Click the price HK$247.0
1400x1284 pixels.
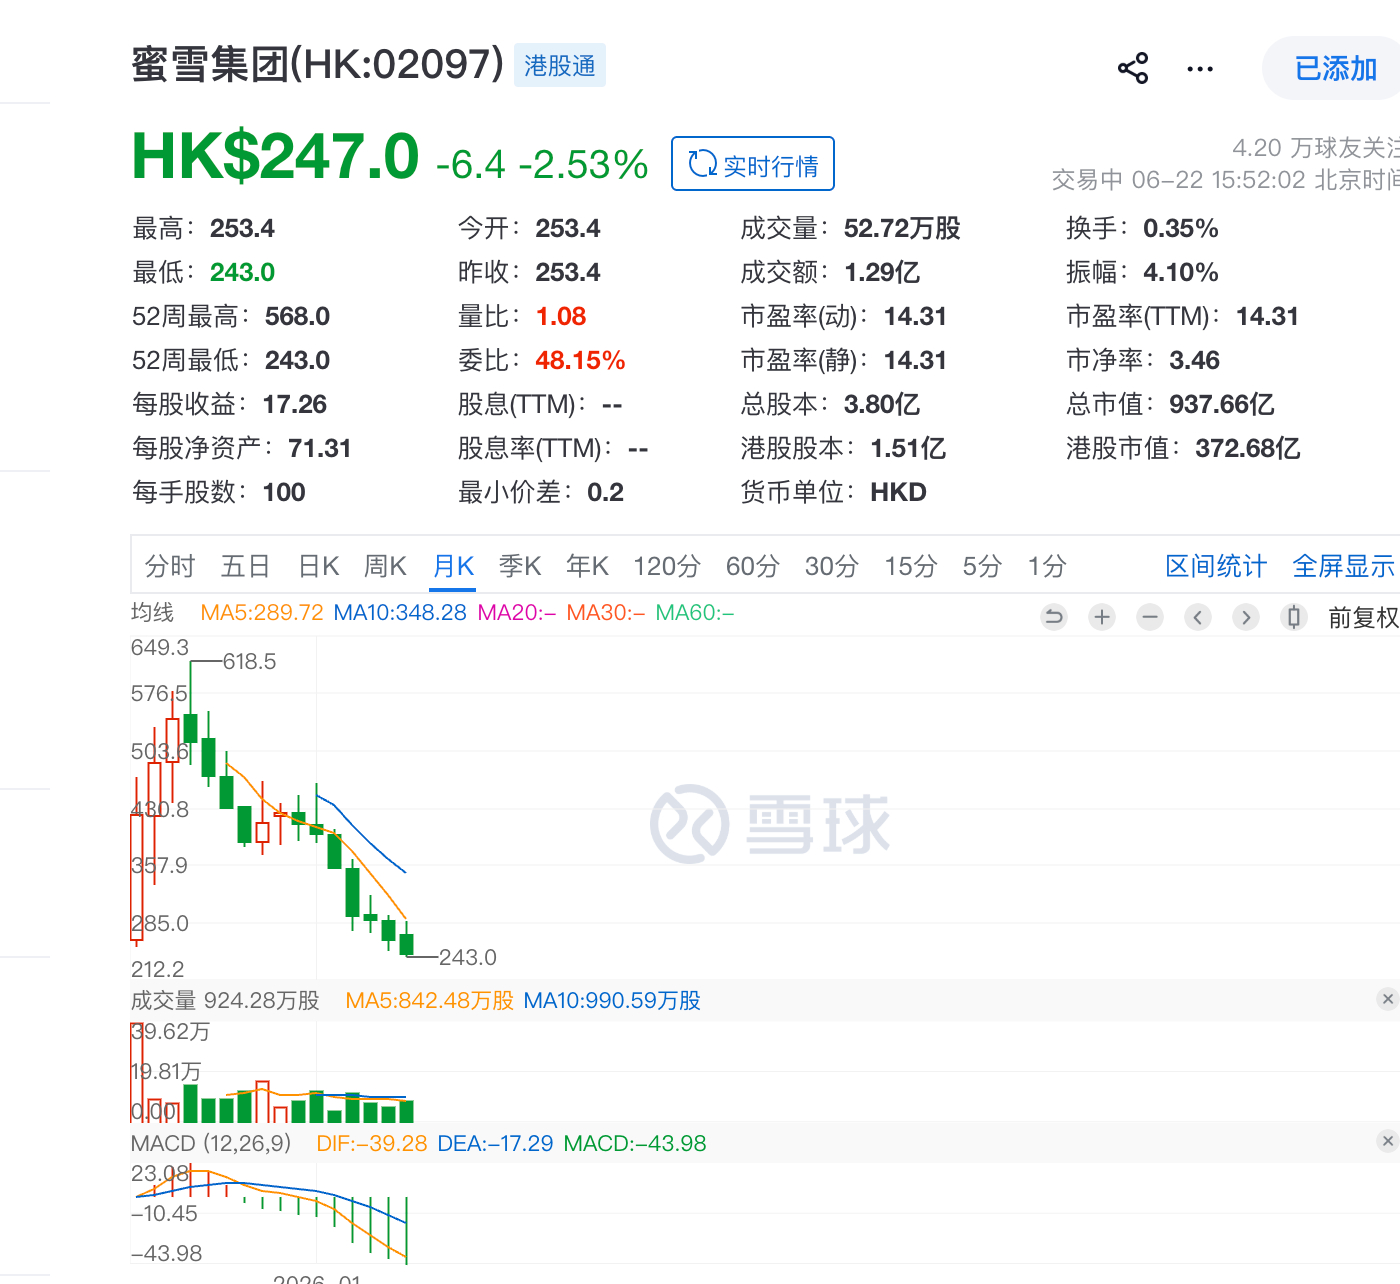tap(275, 158)
